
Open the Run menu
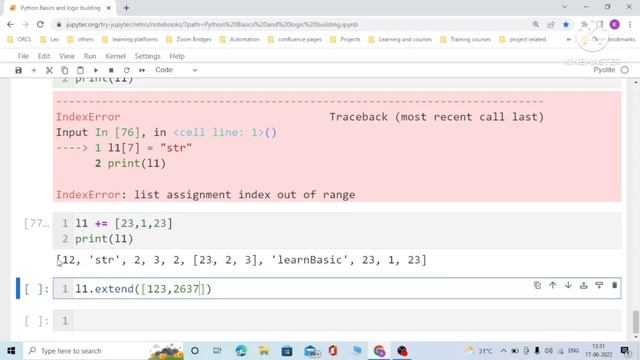tap(90, 56)
